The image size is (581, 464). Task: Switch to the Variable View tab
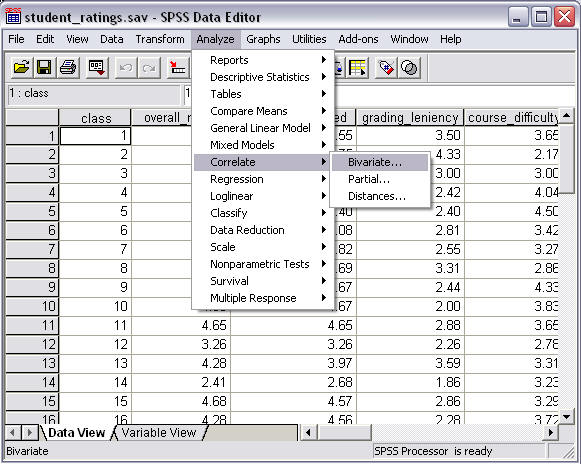click(159, 433)
